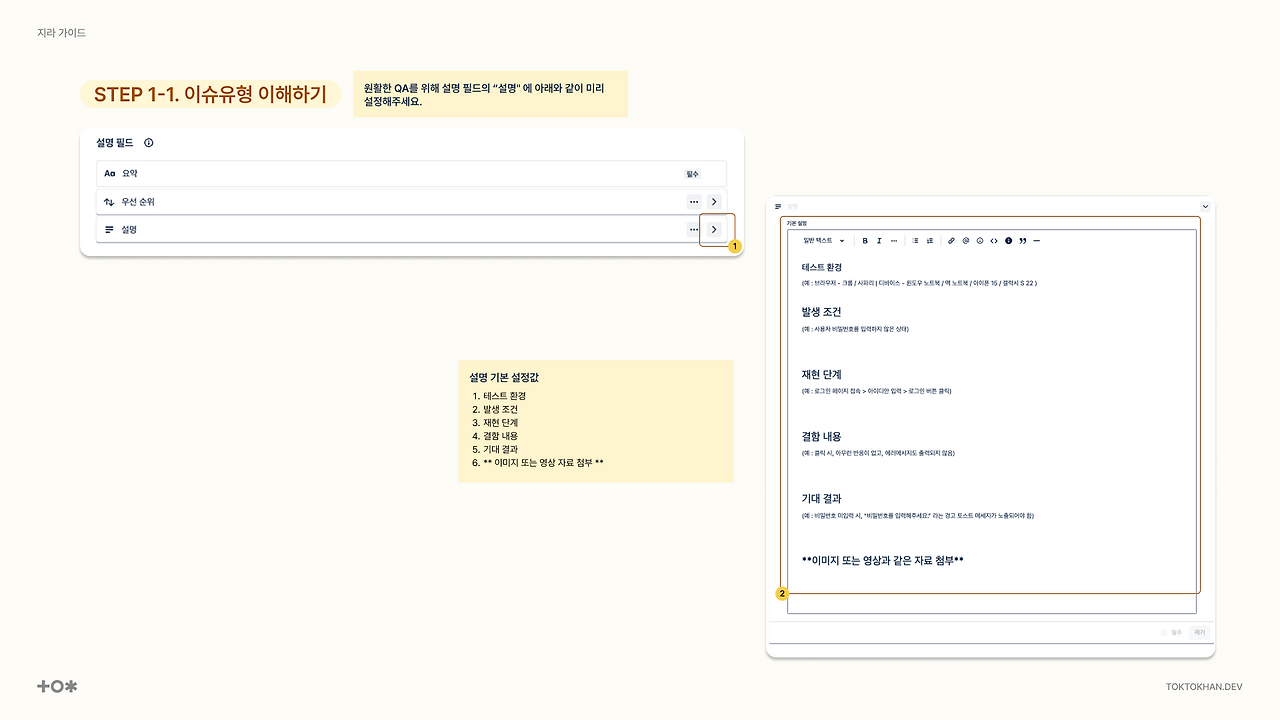Open more text formatting options in editor
This screenshot has height=720, width=1280.
tap(894, 240)
